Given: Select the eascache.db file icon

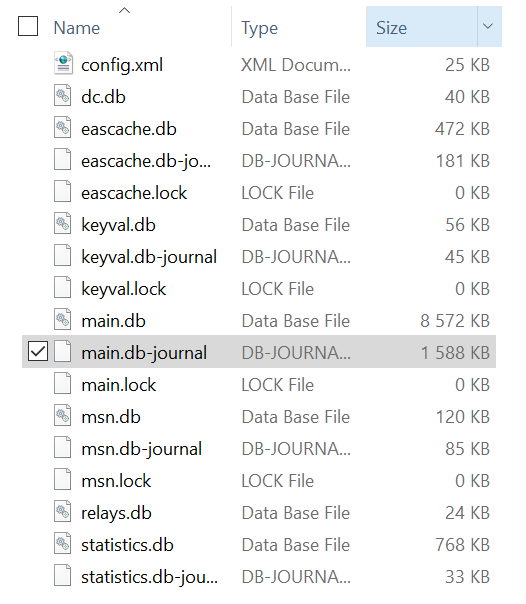Looking at the screenshot, I should coord(63,128).
